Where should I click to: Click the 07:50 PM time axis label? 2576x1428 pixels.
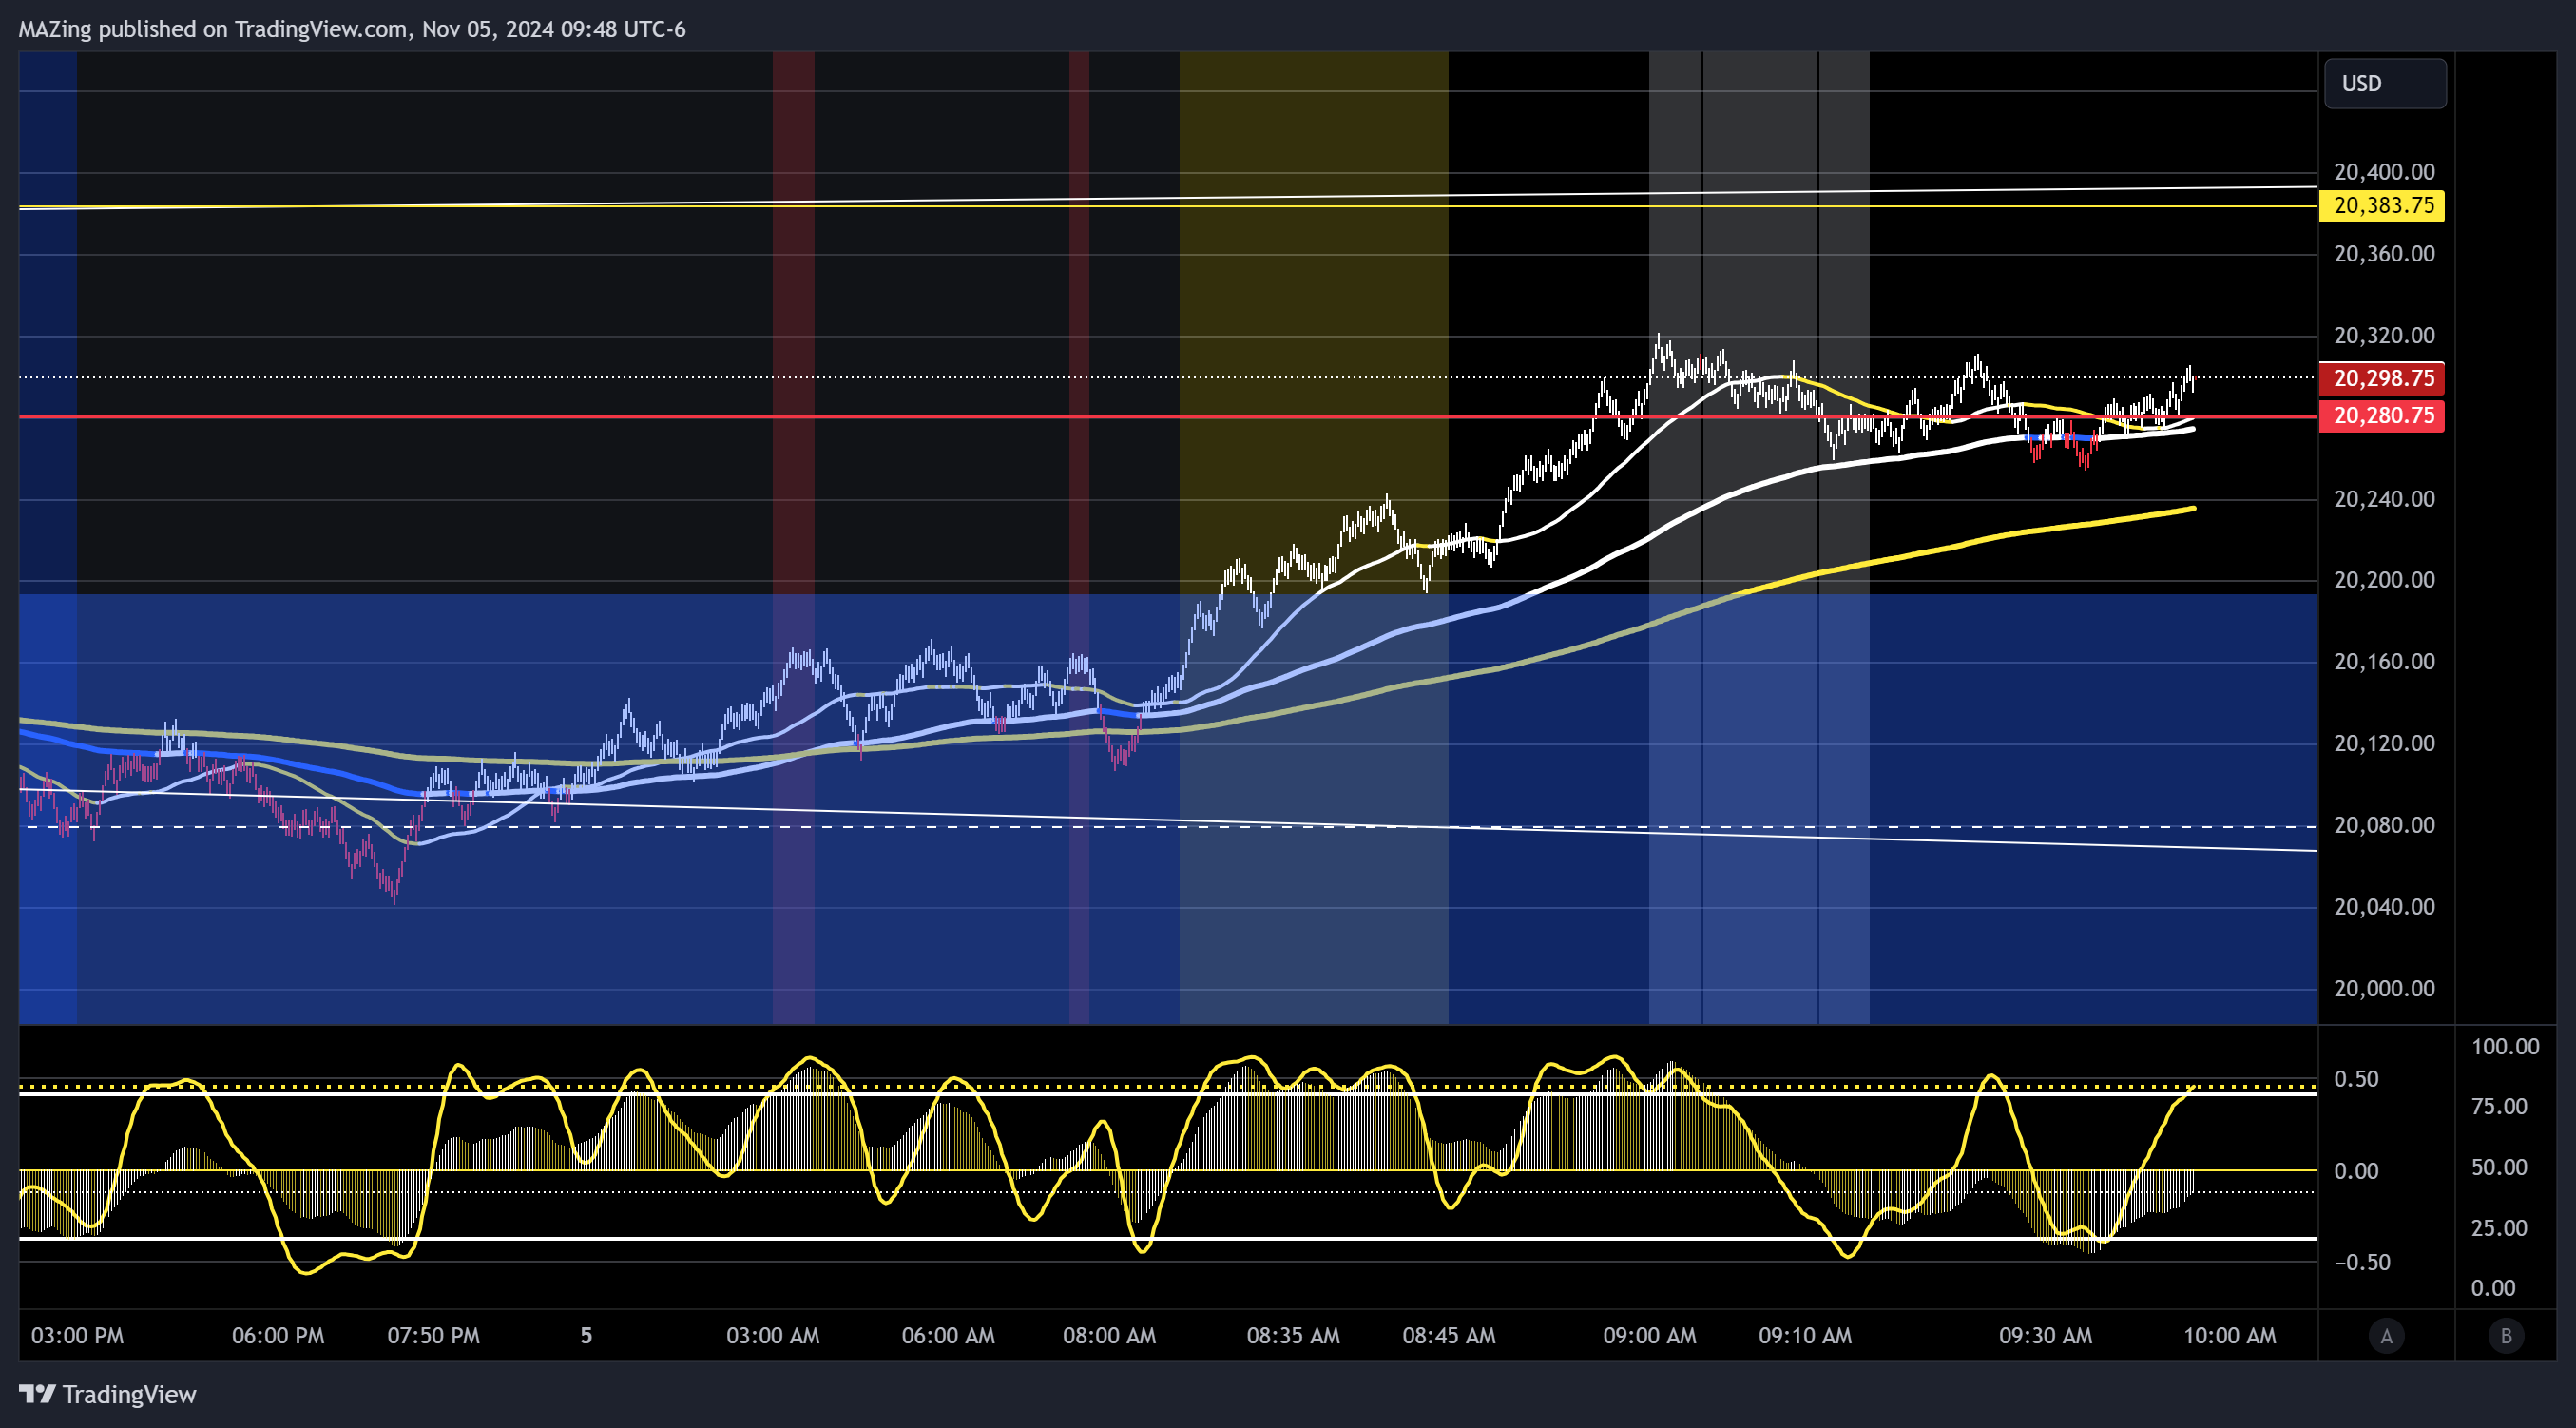(x=433, y=1336)
